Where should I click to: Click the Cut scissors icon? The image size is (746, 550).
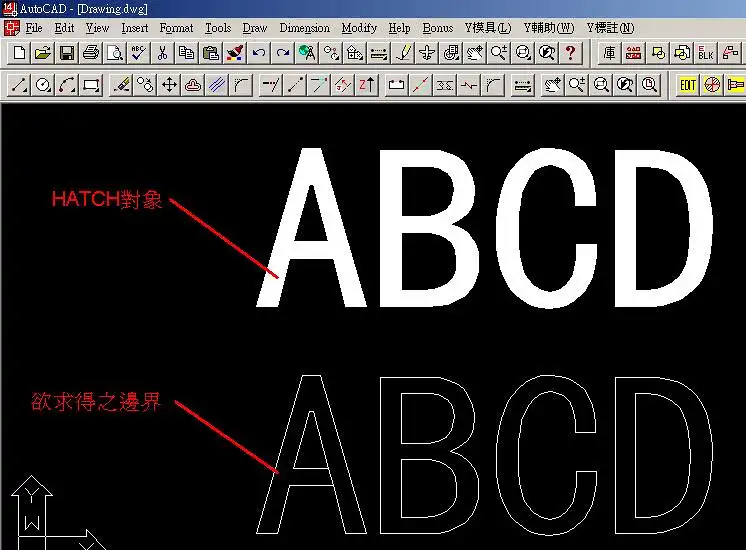coord(162,52)
